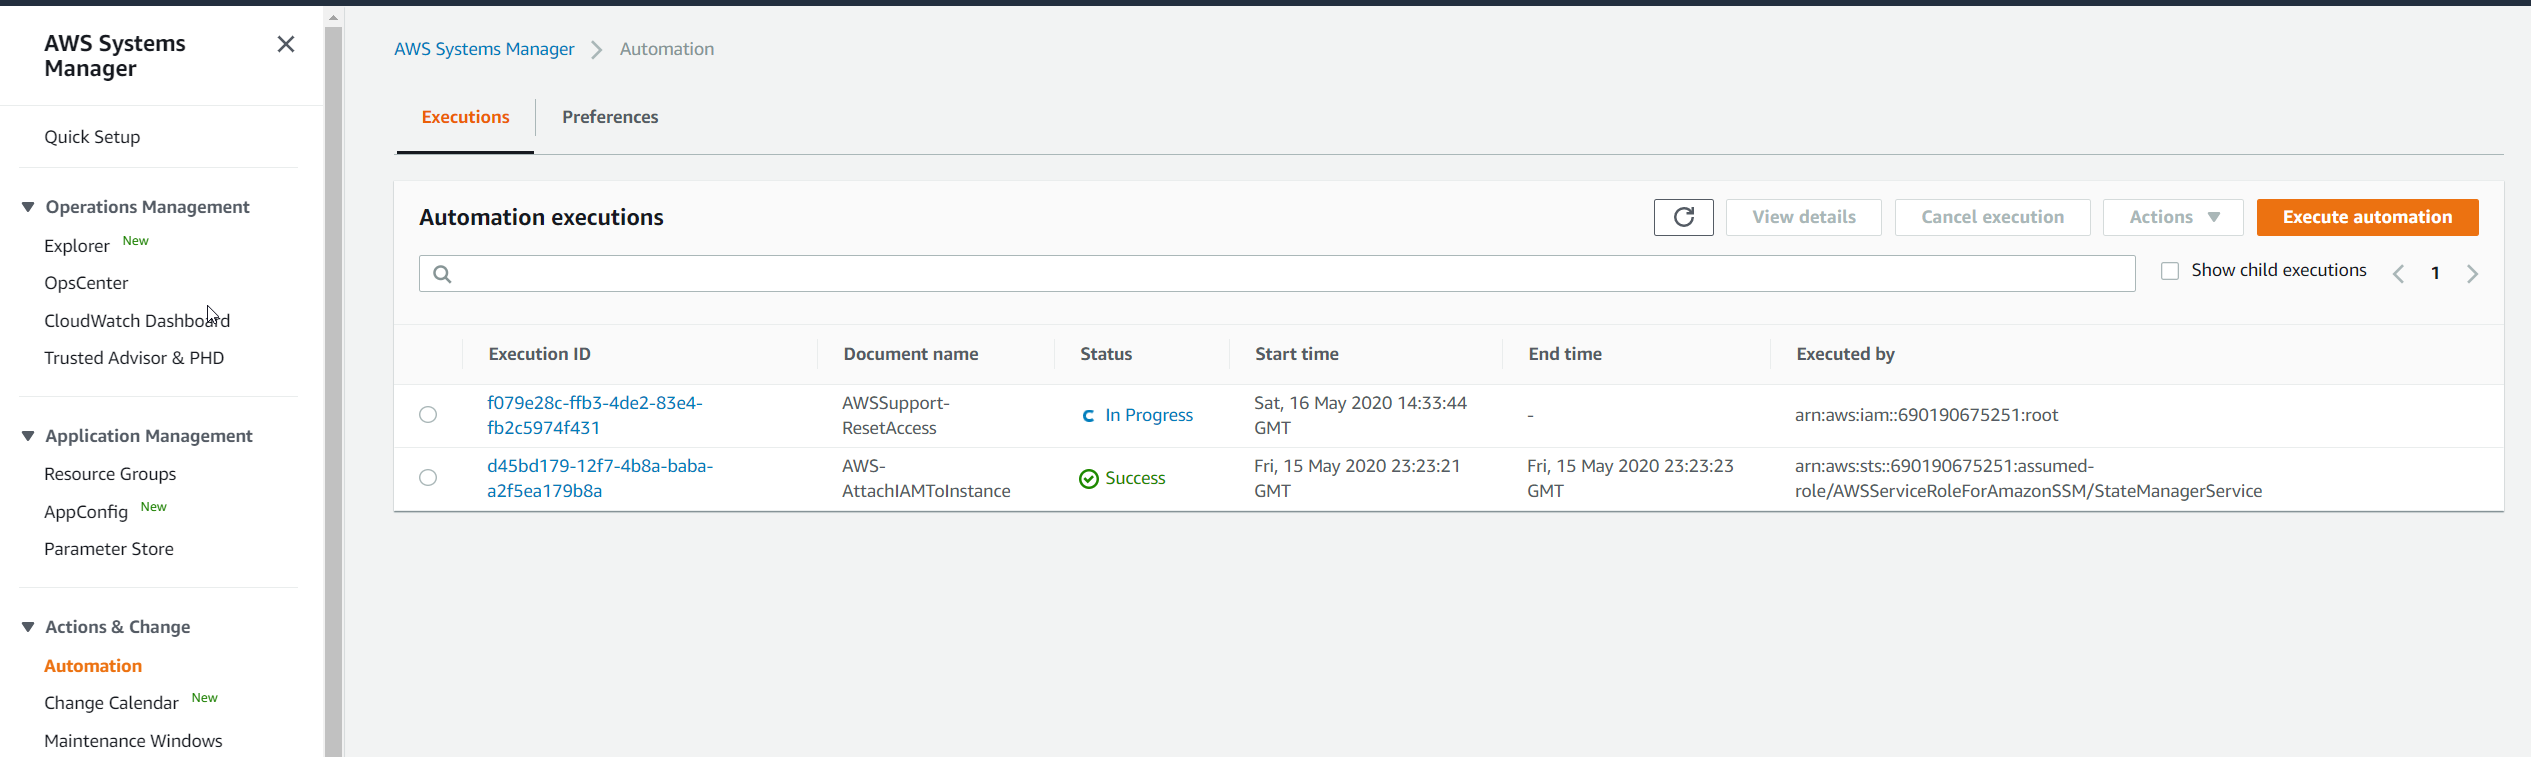Collapse the Application Management section

point(28,436)
